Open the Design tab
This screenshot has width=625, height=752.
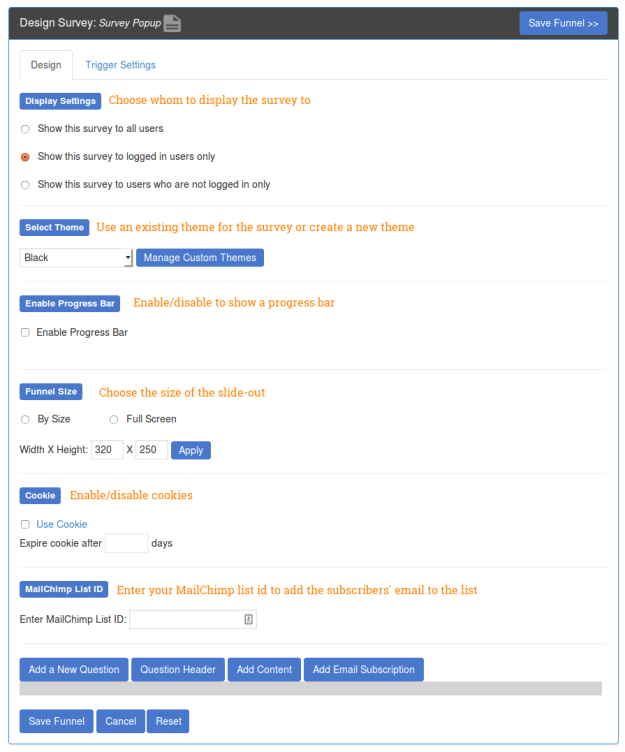[x=46, y=65]
